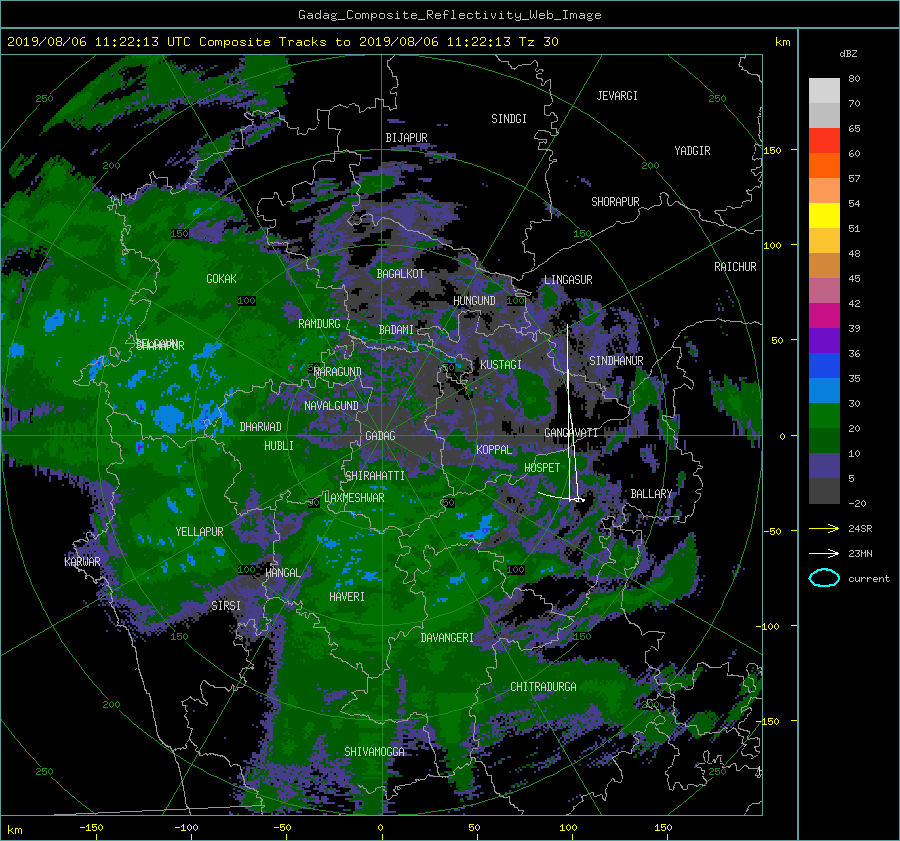Select the magenta 39-42 dBZ legend swatch
Viewport: 900px width, 841px height.
coord(824,315)
